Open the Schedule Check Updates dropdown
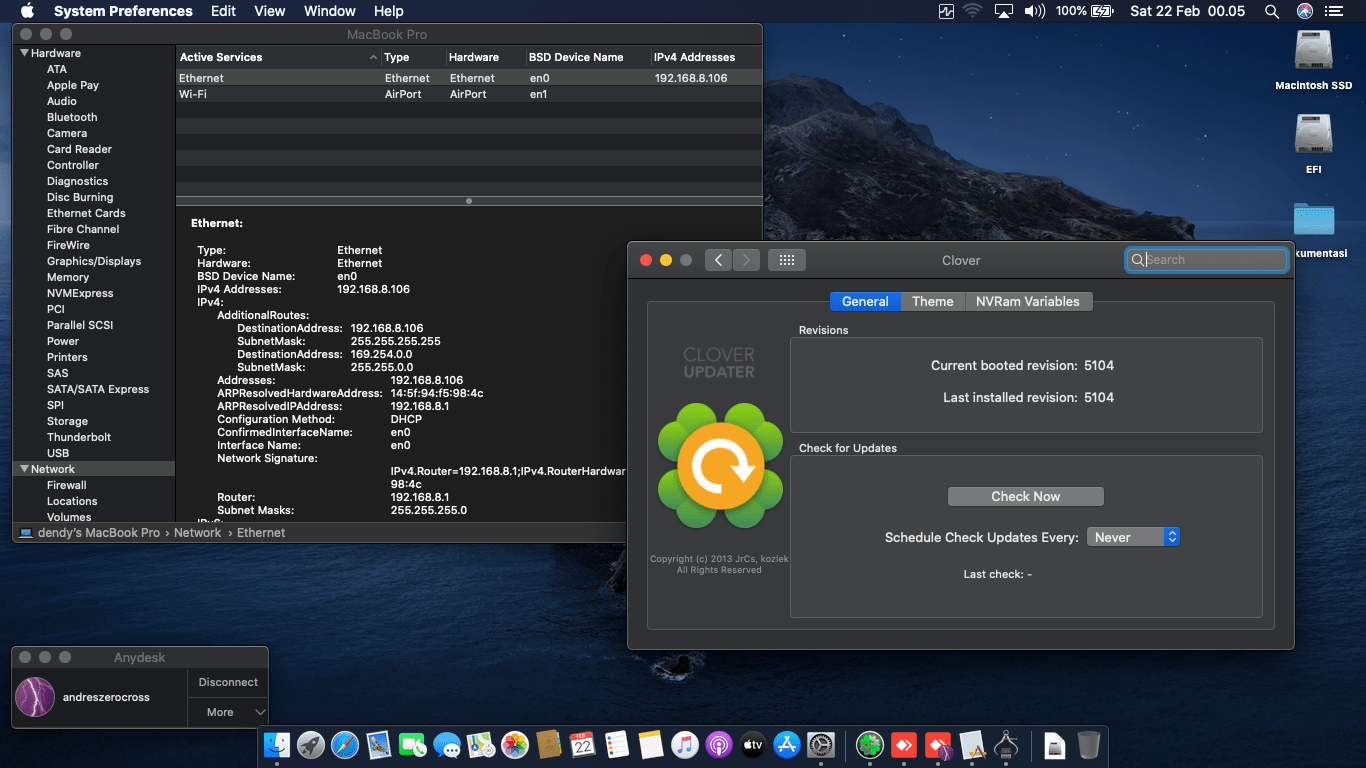The width and height of the screenshot is (1366, 768). click(1133, 537)
